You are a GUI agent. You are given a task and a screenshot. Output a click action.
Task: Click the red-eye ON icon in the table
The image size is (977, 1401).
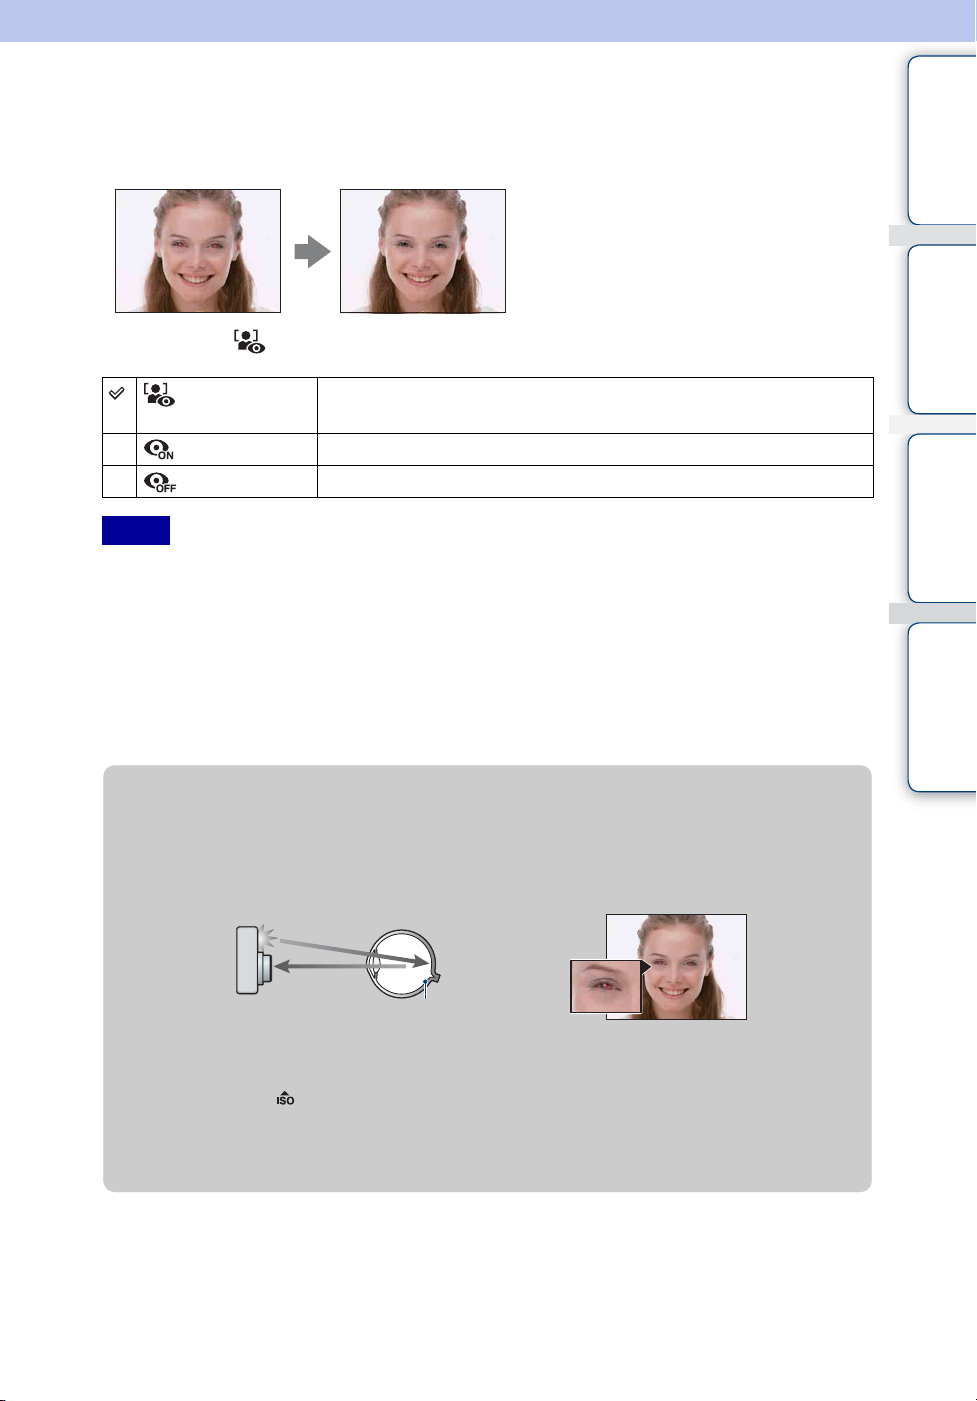(x=159, y=450)
